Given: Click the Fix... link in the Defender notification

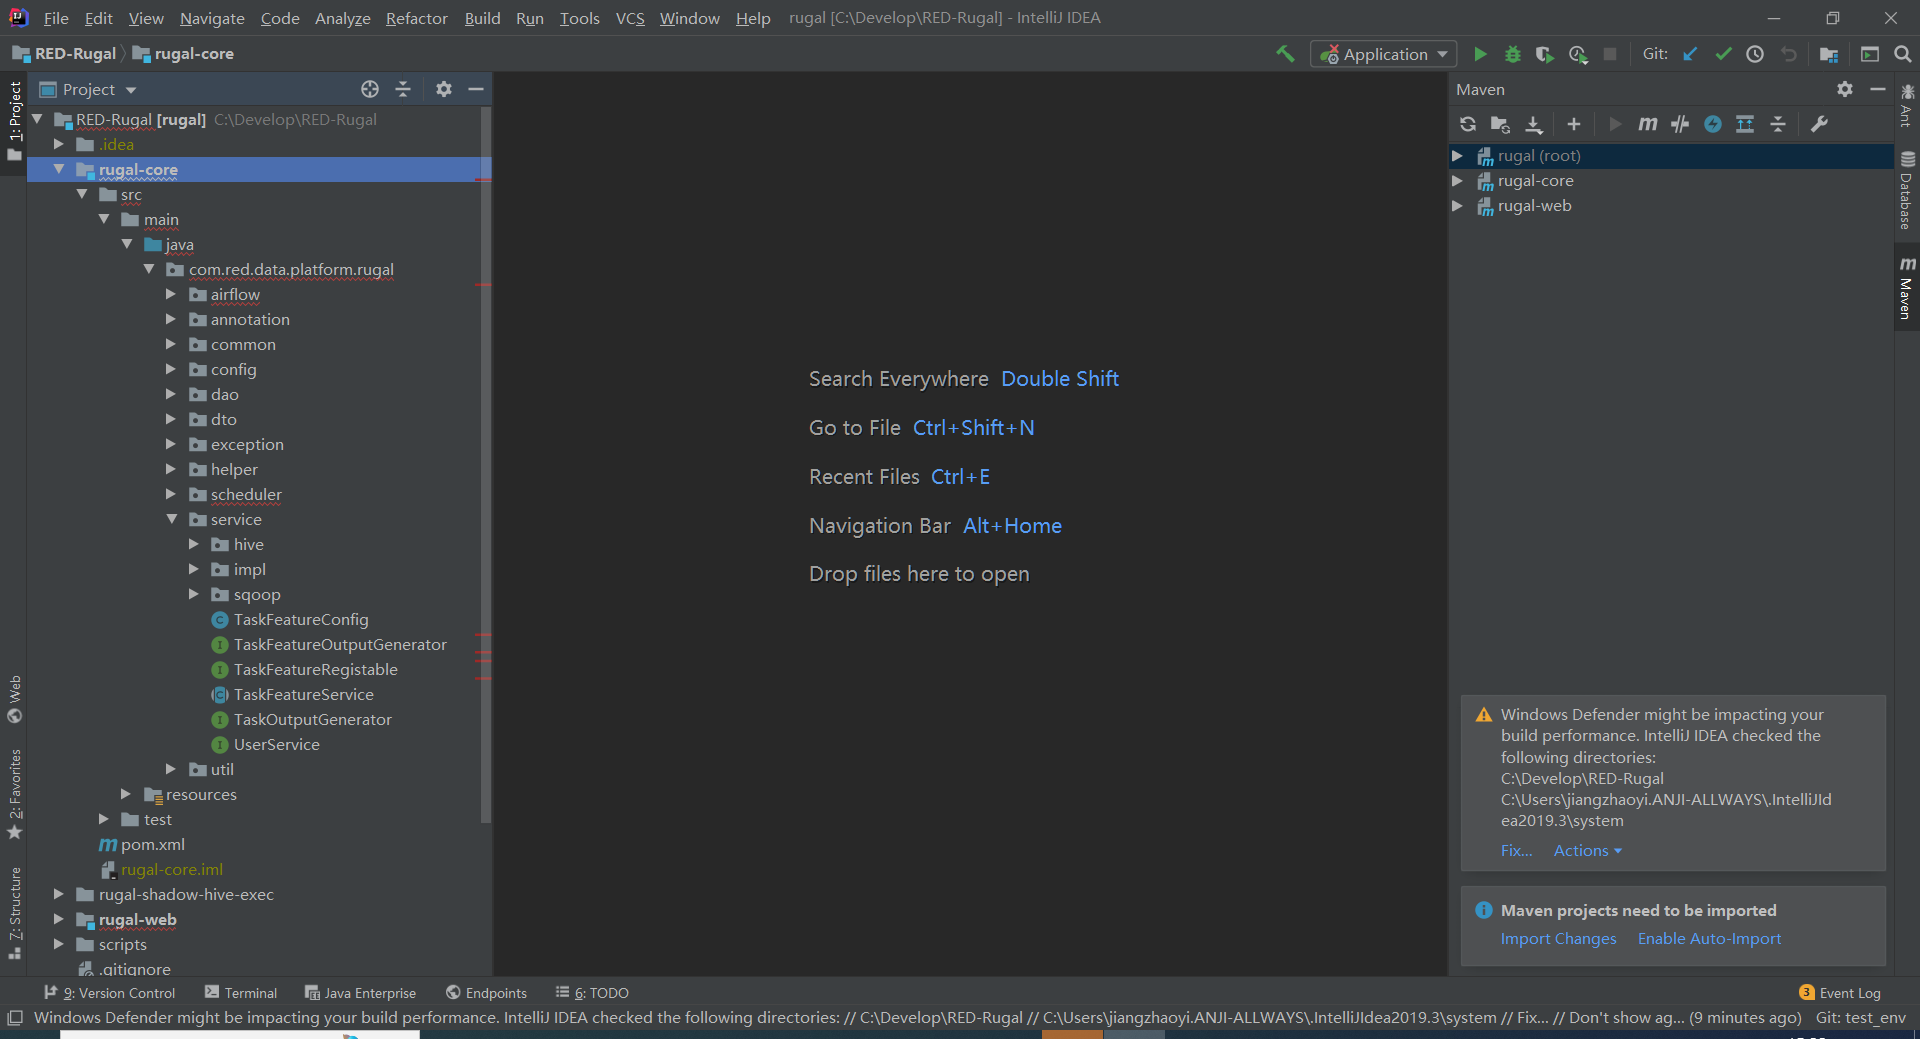Looking at the screenshot, I should [x=1516, y=851].
